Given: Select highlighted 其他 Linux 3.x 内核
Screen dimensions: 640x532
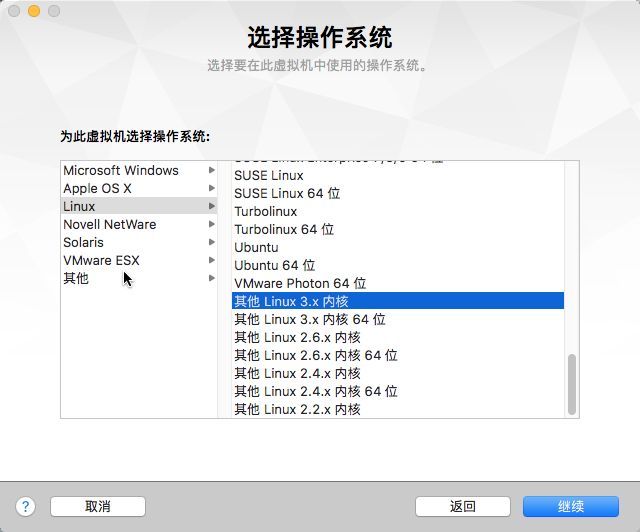Looking at the screenshot, I should click(x=398, y=301).
